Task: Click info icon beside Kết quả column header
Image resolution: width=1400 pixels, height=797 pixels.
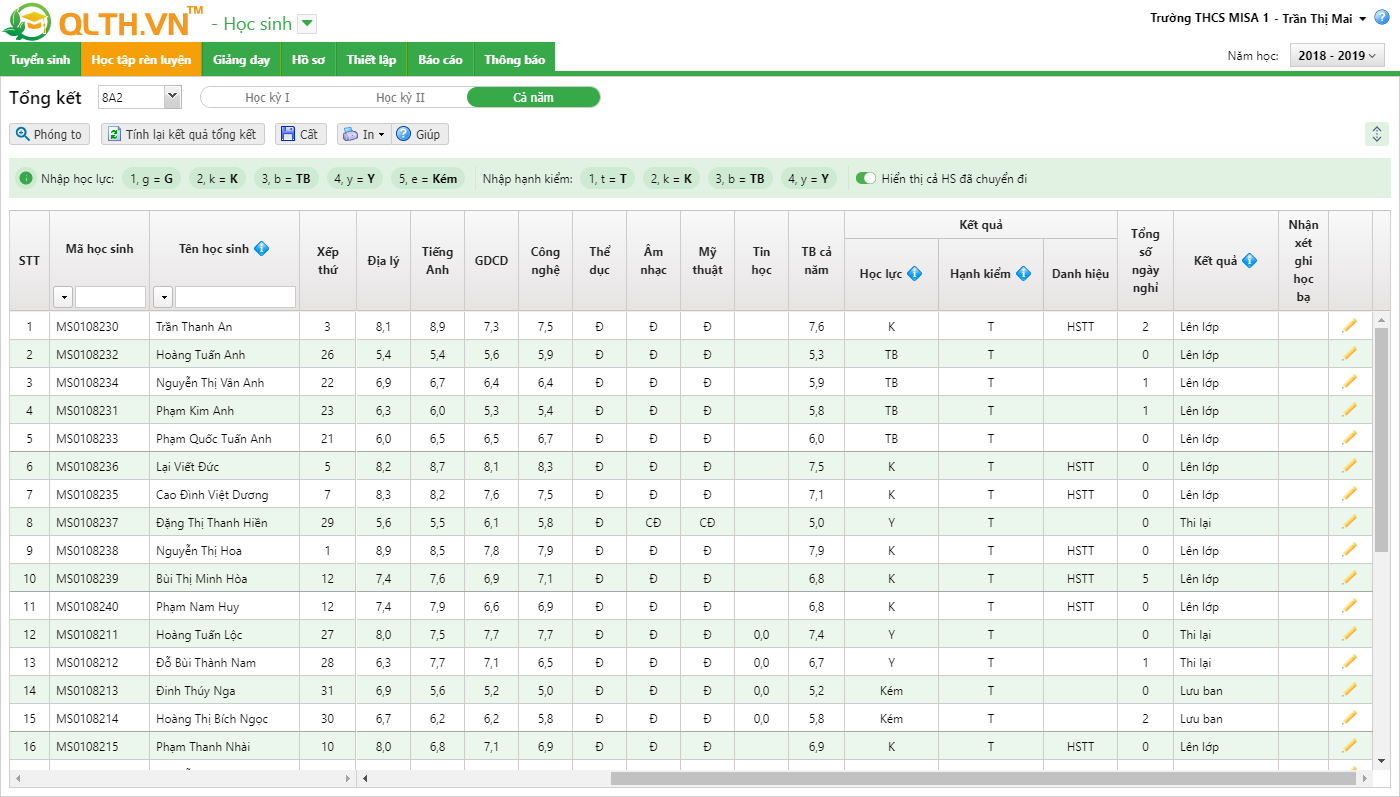Action: 1249,261
